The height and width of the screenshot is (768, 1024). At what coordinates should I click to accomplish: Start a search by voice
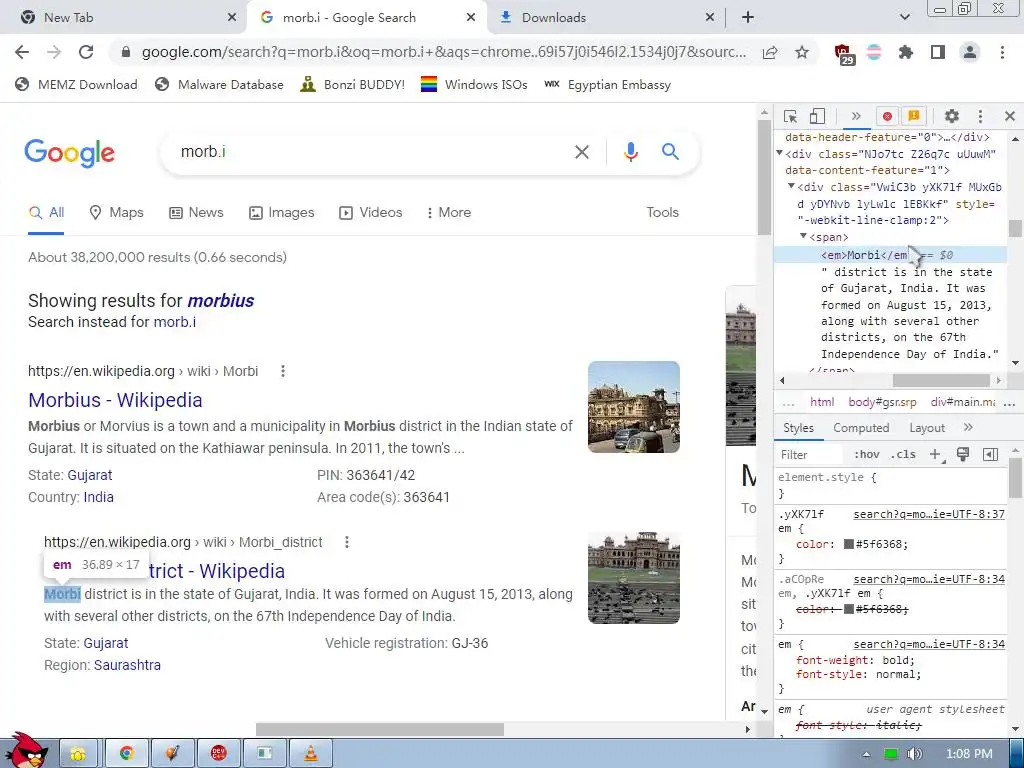pyautogui.click(x=630, y=152)
